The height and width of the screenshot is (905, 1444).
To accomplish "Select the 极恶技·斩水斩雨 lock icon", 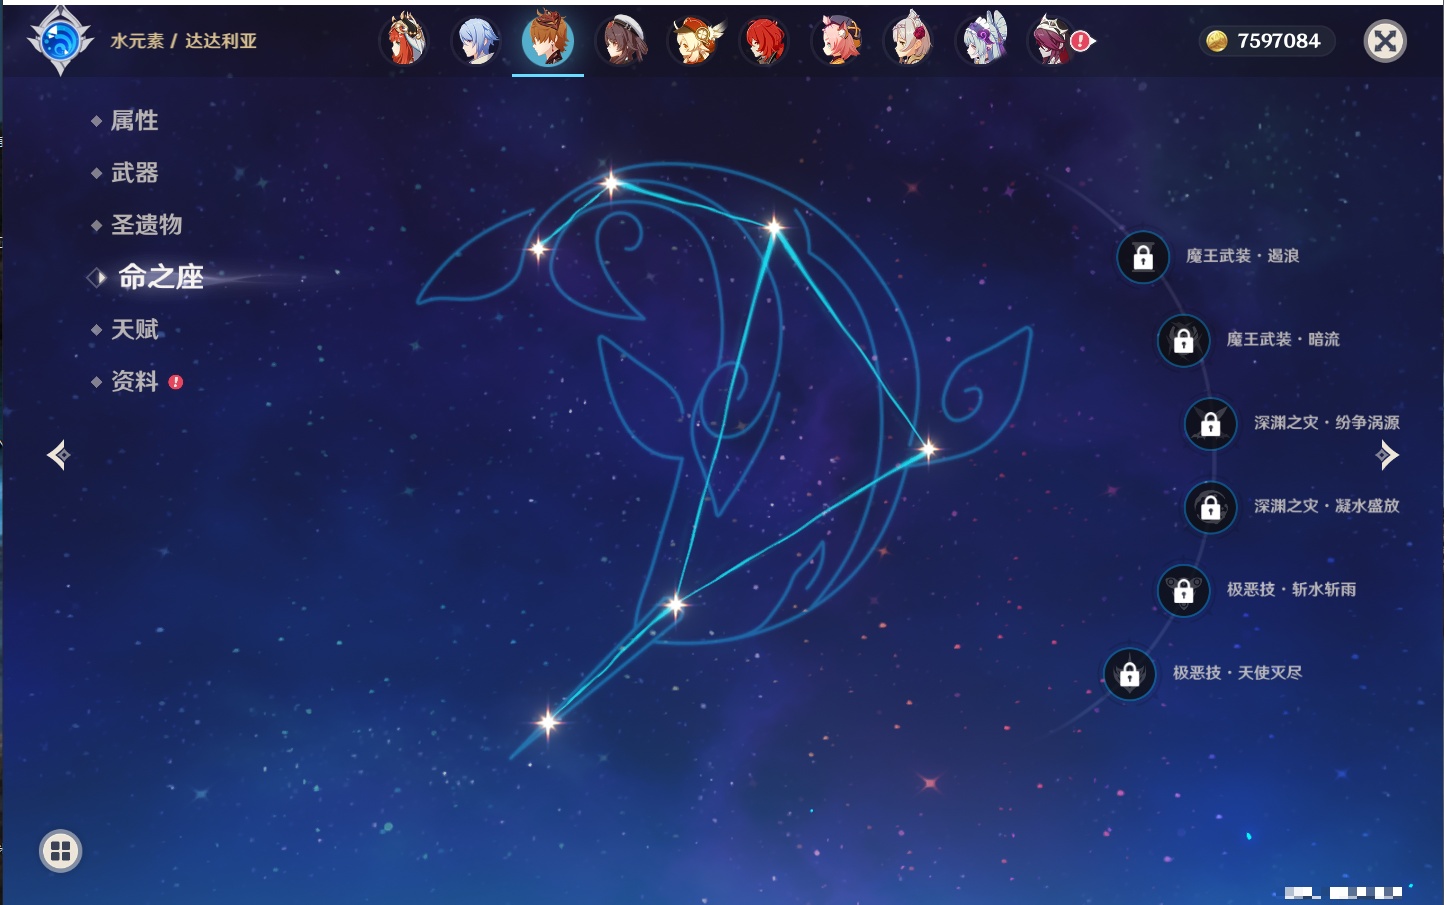I will point(1183,590).
